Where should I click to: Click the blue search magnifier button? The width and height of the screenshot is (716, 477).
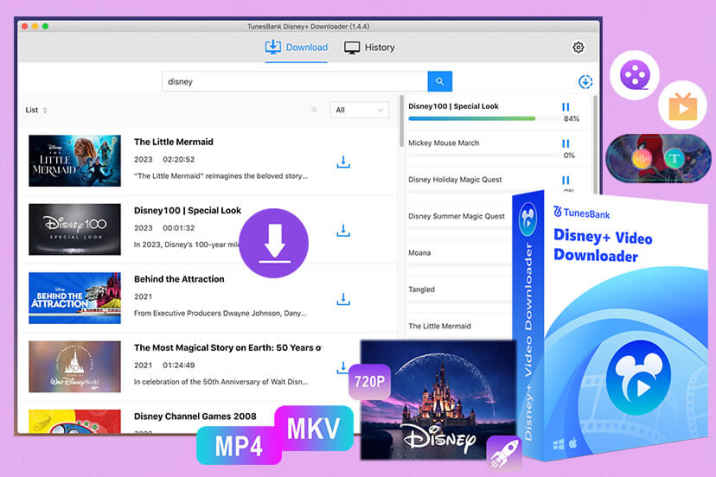click(439, 81)
